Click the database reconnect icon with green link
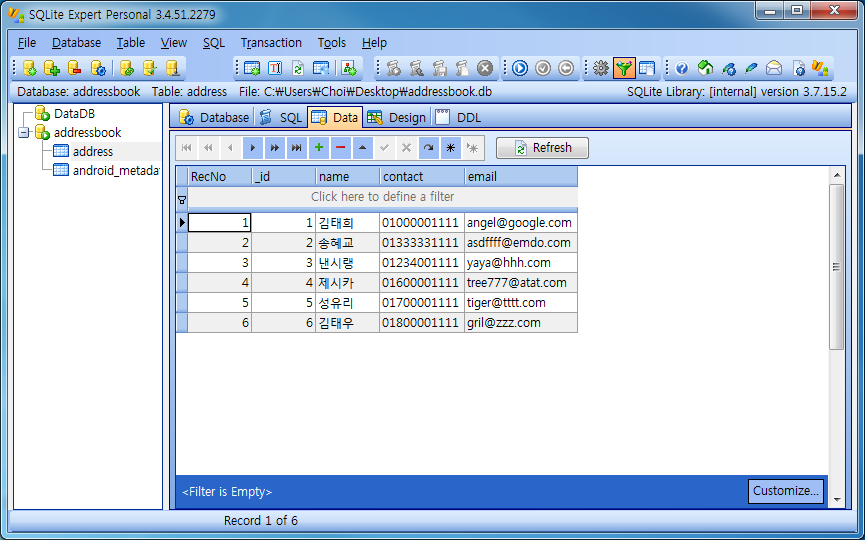Viewport: 865px width, 540px height. pyautogui.click(x=127, y=68)
